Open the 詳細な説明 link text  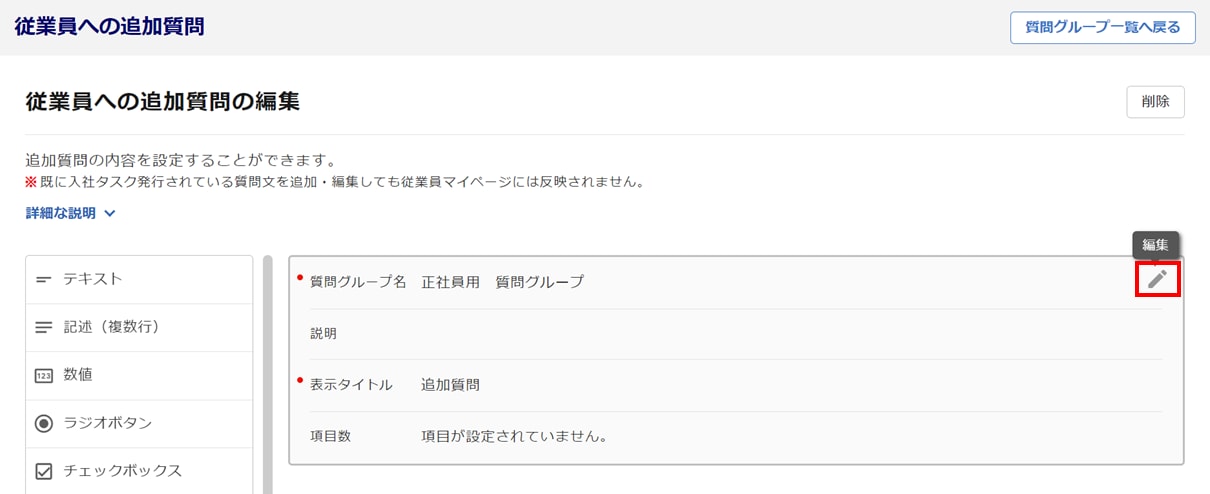[60, 213]
